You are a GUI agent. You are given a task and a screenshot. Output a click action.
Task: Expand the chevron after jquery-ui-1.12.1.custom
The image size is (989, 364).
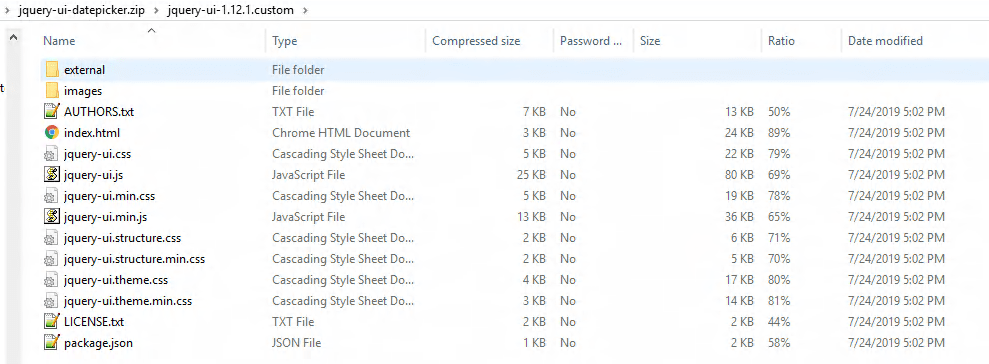pyautogui.click(x=306, y=10)
